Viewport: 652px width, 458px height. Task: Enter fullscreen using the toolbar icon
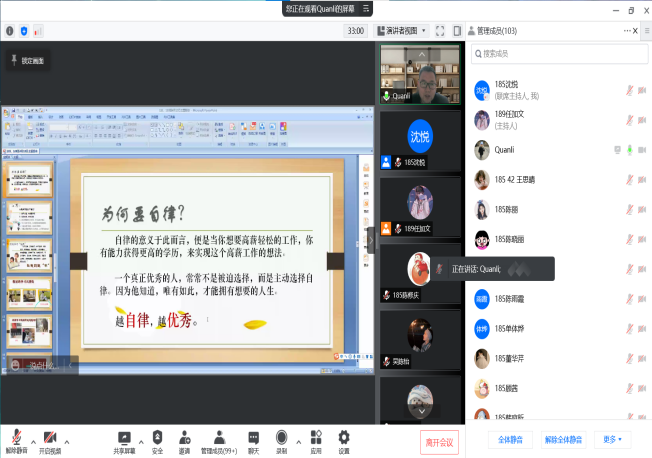440,31
